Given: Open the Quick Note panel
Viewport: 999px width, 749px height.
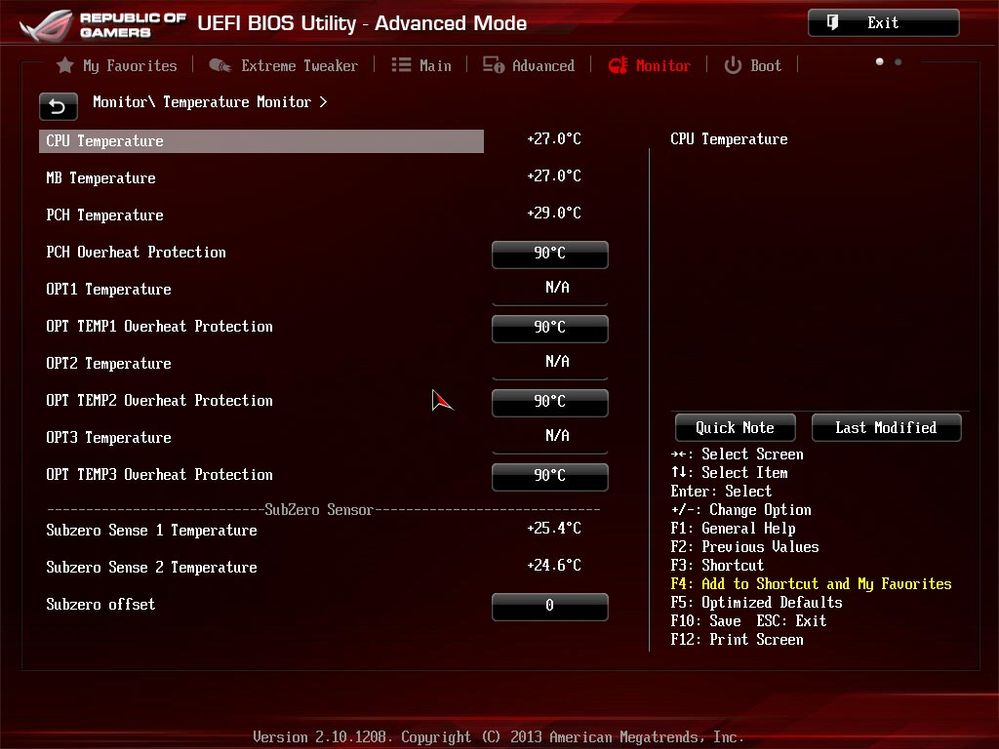Looking at the screenshot, I should [x=734, y=427].
